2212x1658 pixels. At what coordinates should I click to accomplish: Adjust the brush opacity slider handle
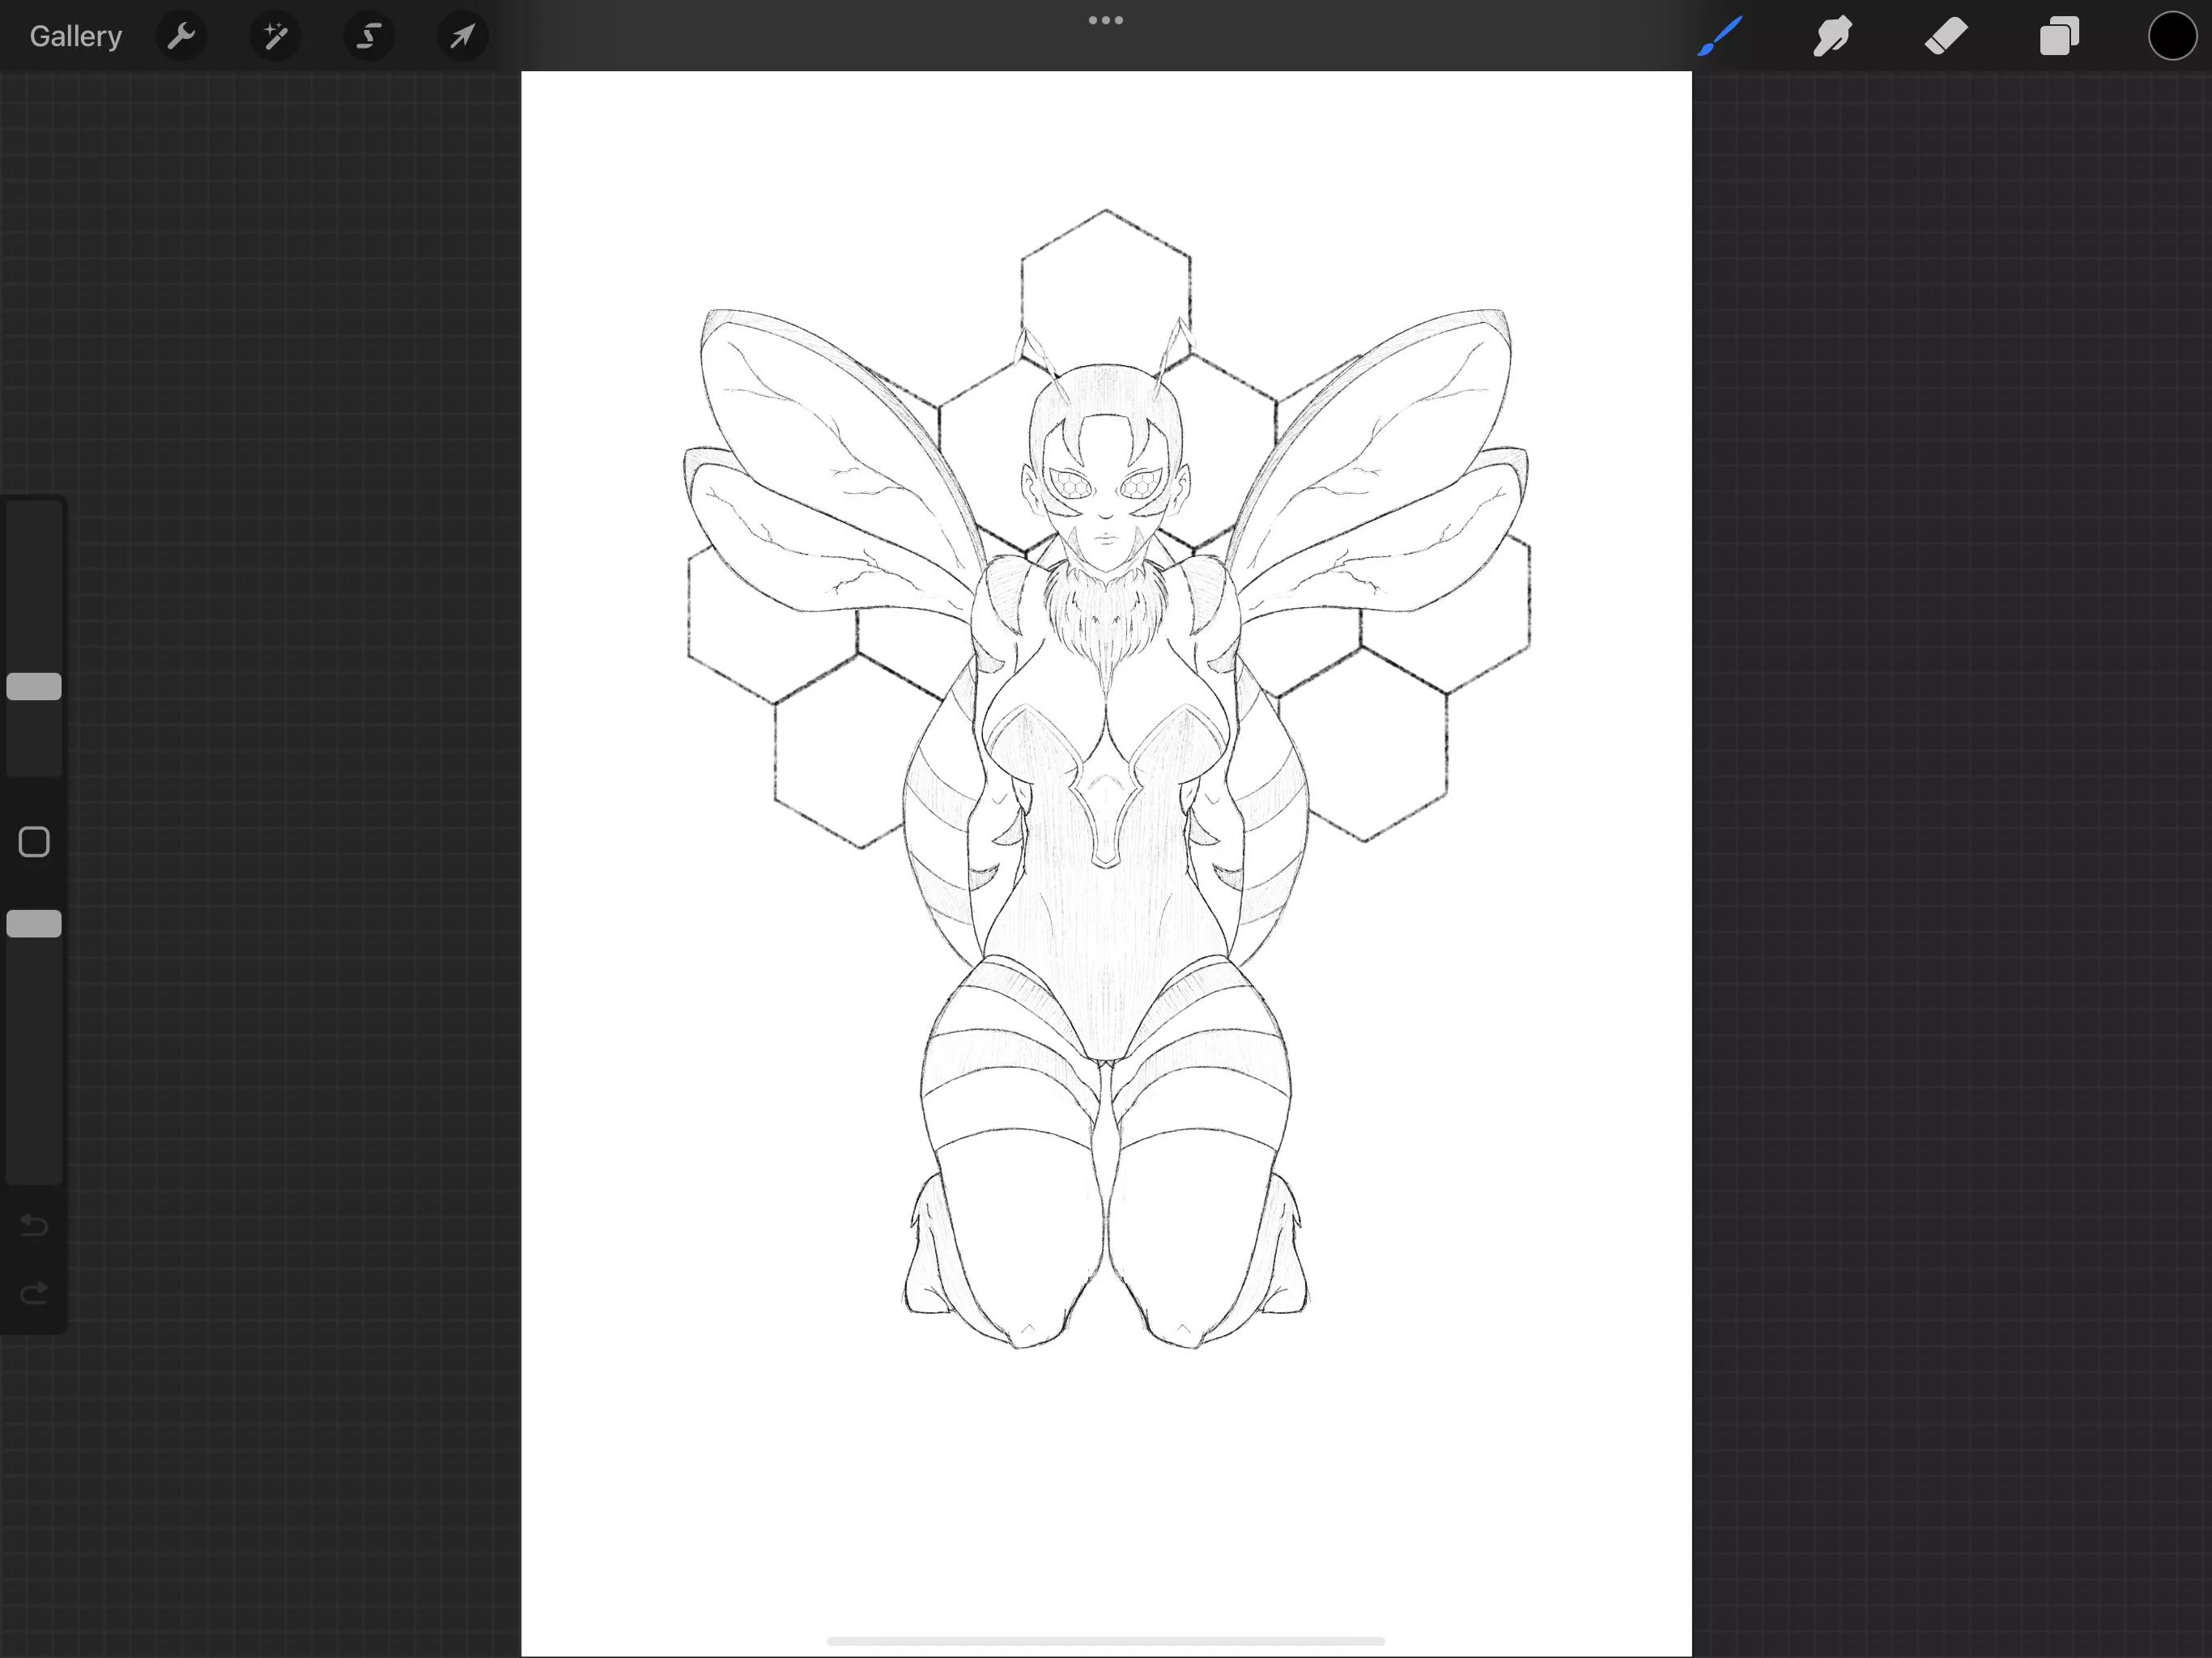coord(33,923)
